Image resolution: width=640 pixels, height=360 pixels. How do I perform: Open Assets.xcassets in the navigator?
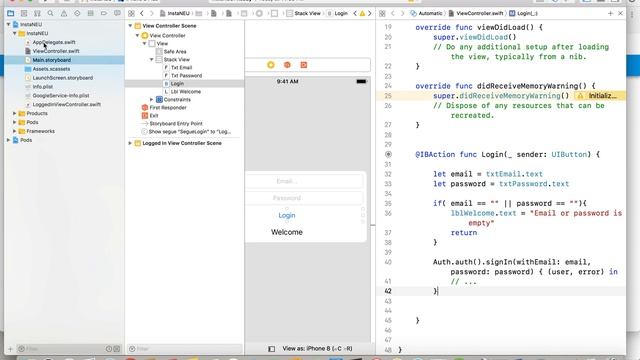pos(51,69)
